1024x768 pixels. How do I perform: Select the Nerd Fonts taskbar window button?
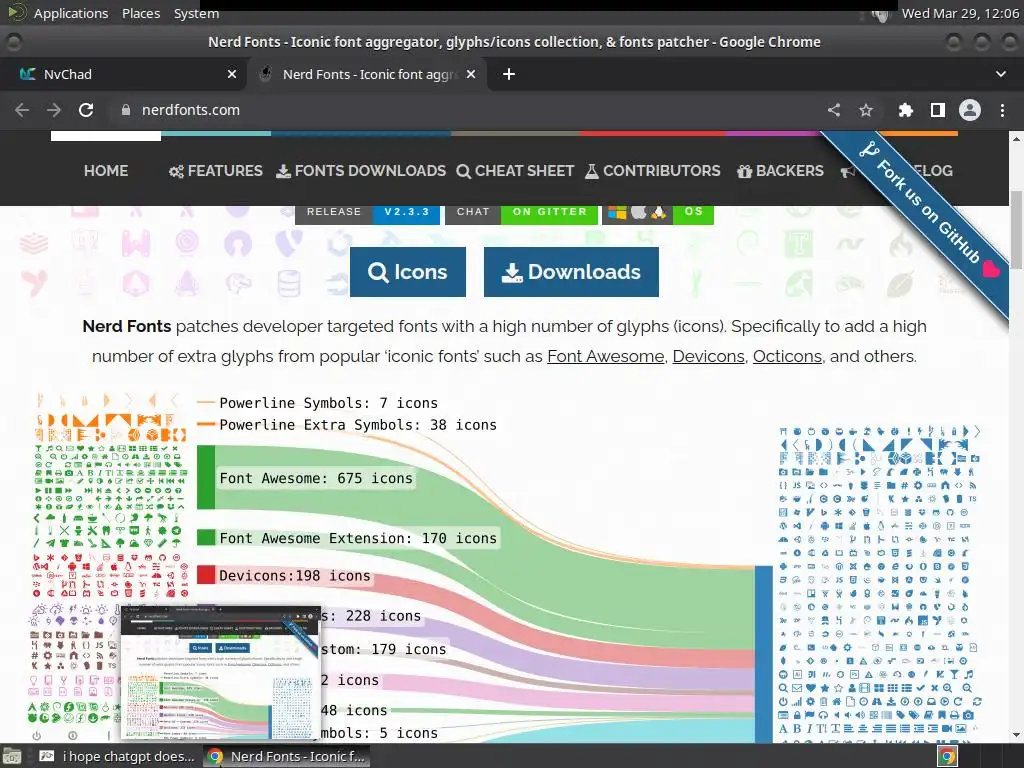287,756
